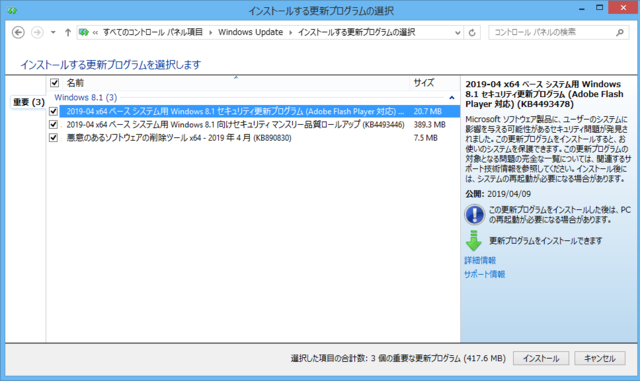The height and width of the screenshot is (381, 640).
Task: Click the breadcrumb arrow after Windows Update
Action: [x=291, y=33]
